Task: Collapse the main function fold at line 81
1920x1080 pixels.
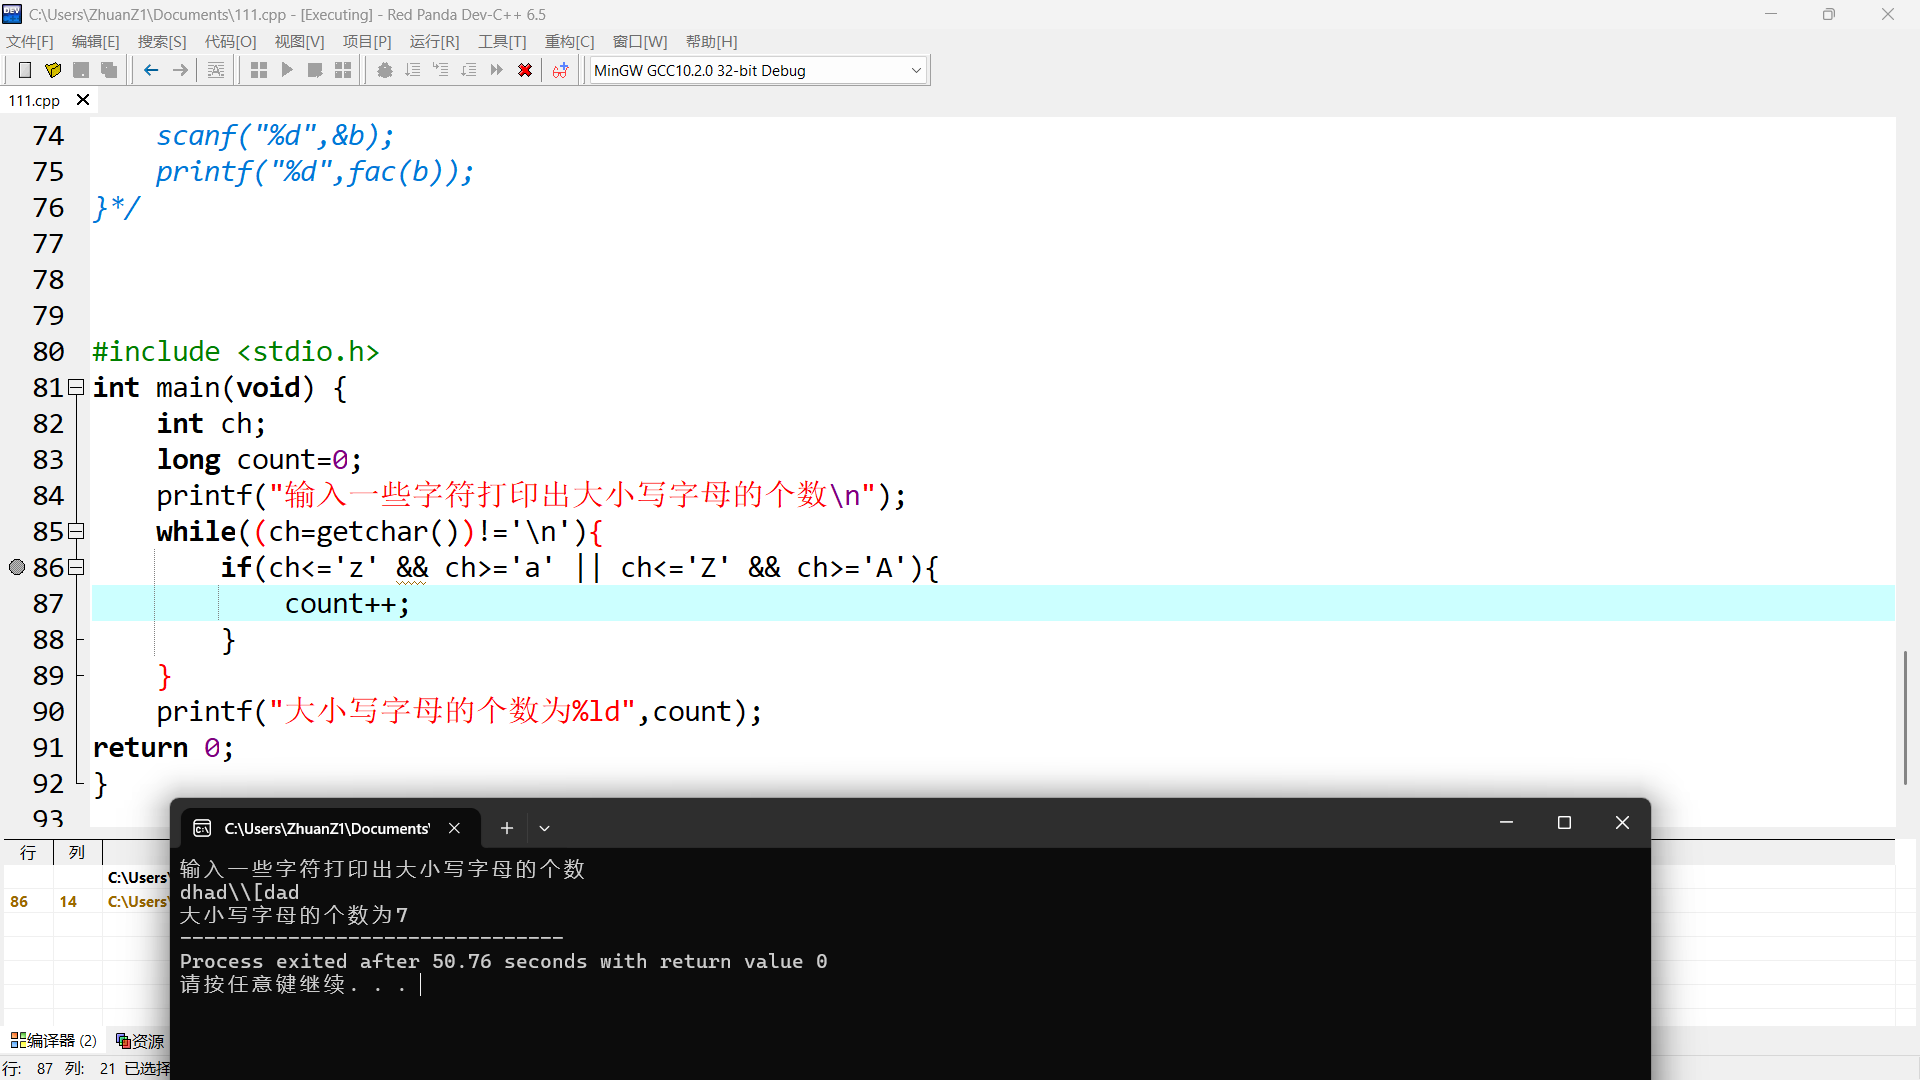Action: click(76, 388)
